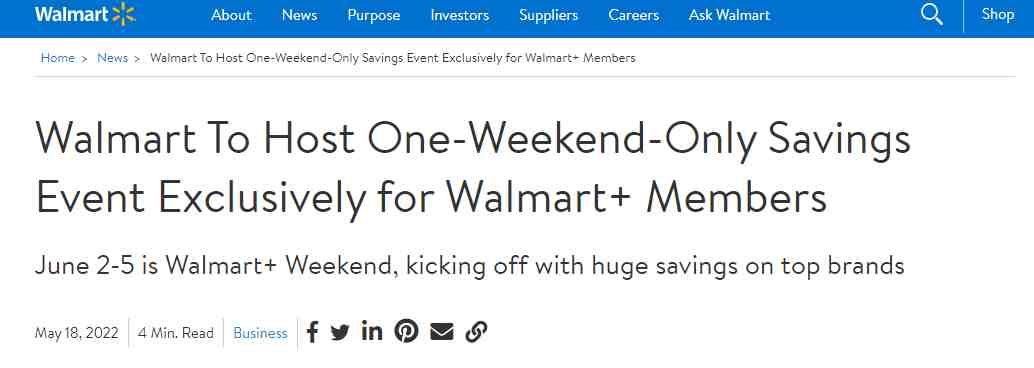Screen dimensions: 1034x368
Task: Open Ask Walmart in navigation
Action: (729, 15)
